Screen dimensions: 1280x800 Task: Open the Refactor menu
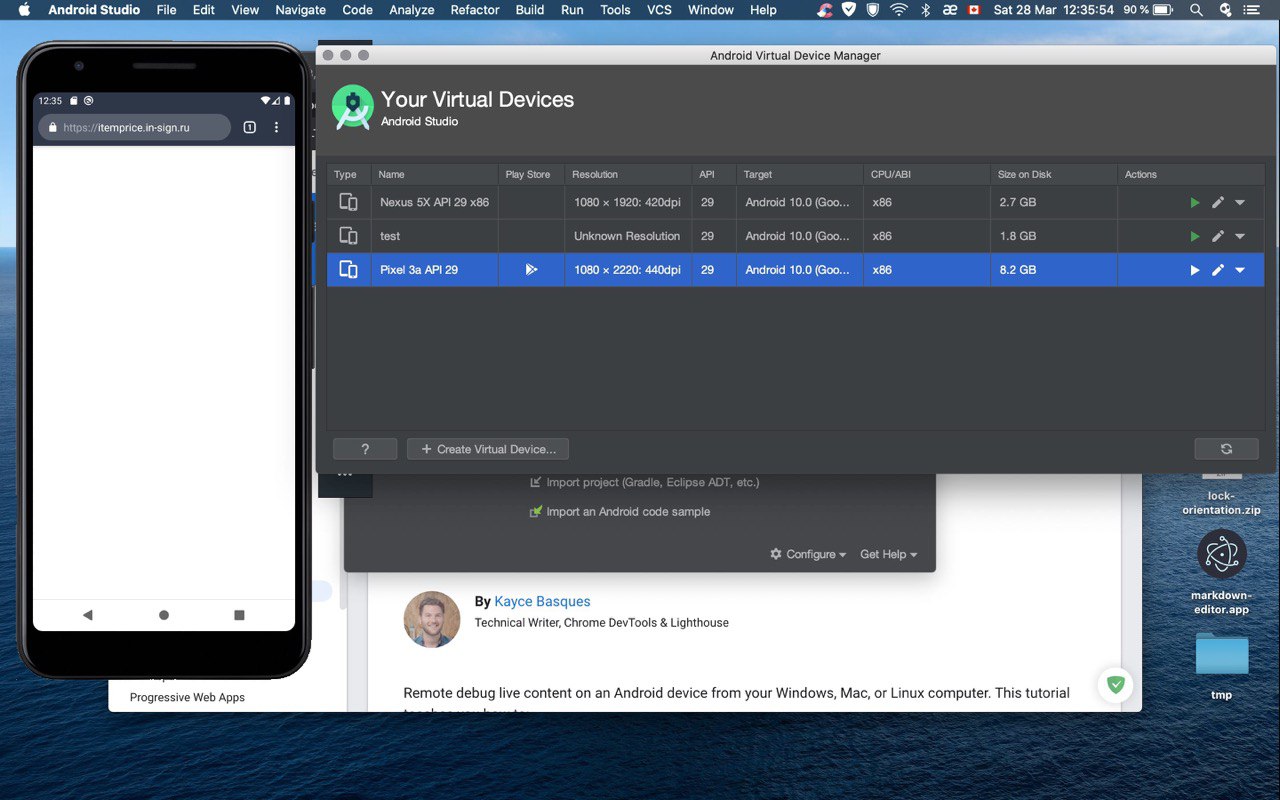click(475, 10)
